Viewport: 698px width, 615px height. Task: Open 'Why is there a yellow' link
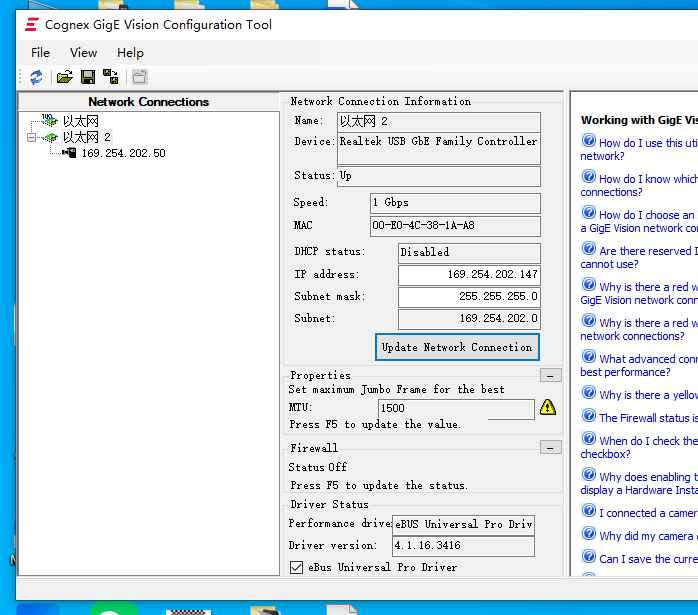[649, 395]
